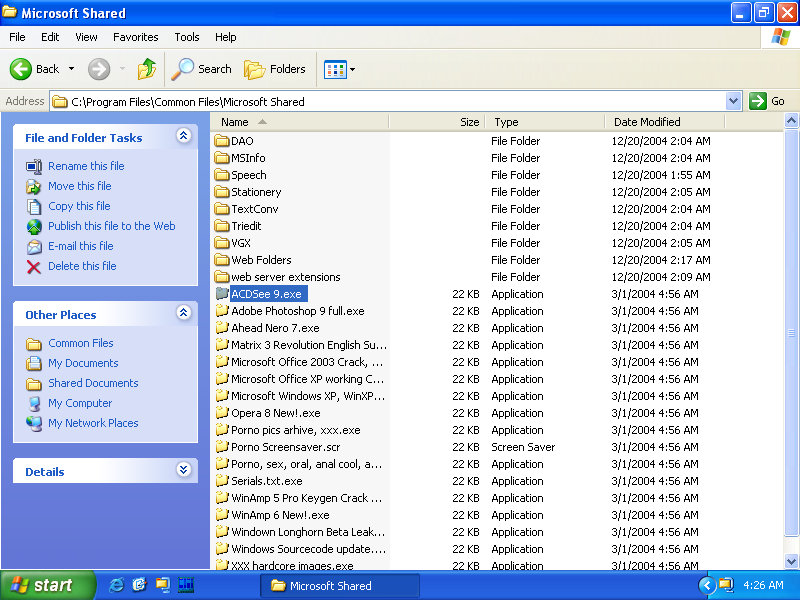
Task: Click Delete this file
Action: pyautogui.click(x=82, y=266)
